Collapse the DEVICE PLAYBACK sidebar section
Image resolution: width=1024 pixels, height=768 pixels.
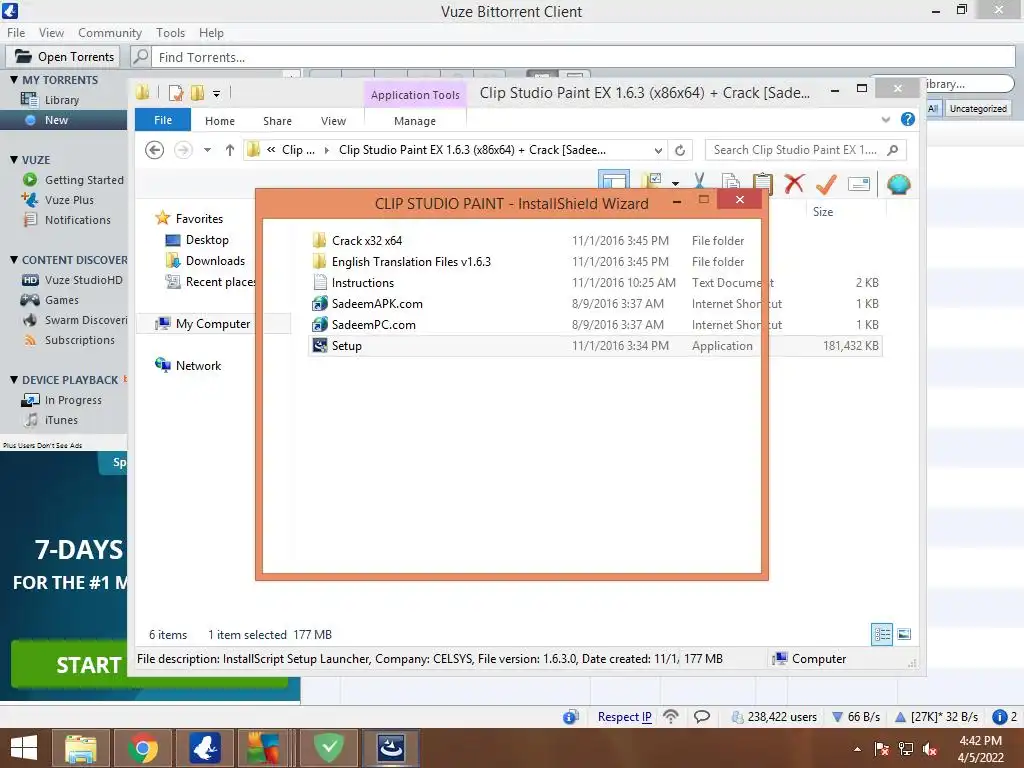click(x=14, y=379)
